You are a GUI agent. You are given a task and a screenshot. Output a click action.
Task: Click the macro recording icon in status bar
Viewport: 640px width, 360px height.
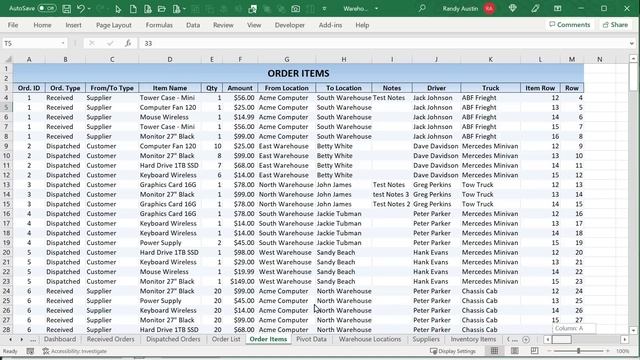pos(30,351)
